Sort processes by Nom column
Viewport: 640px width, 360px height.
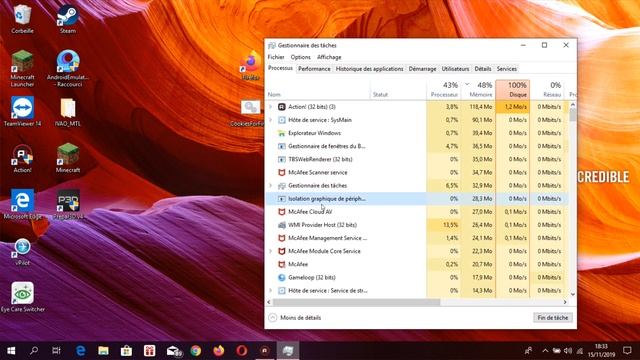(x=318, y=89)
